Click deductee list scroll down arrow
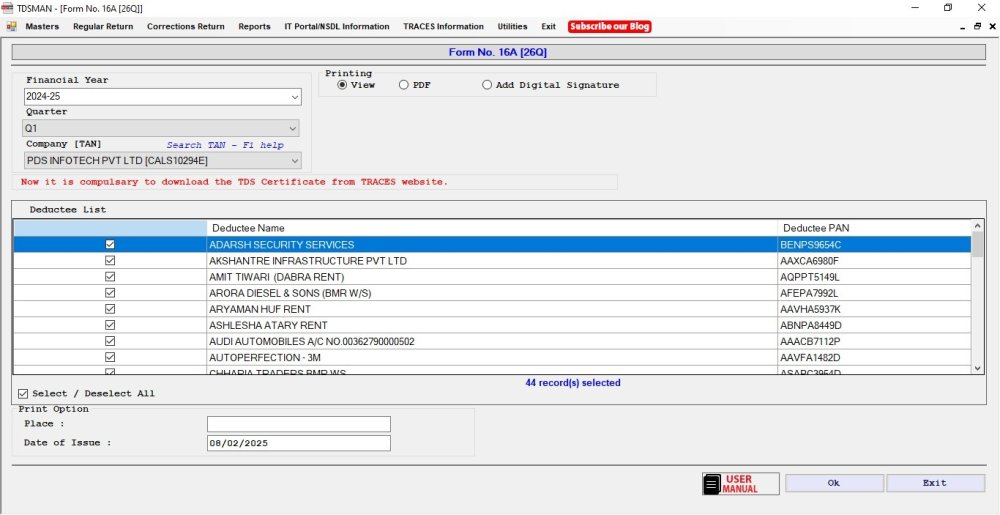The image size is (1000, 515). 977,368
